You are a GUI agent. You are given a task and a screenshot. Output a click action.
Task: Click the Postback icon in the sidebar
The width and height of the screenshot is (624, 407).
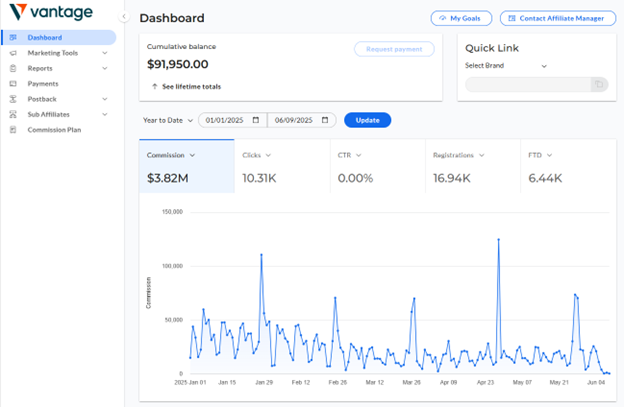13,99
